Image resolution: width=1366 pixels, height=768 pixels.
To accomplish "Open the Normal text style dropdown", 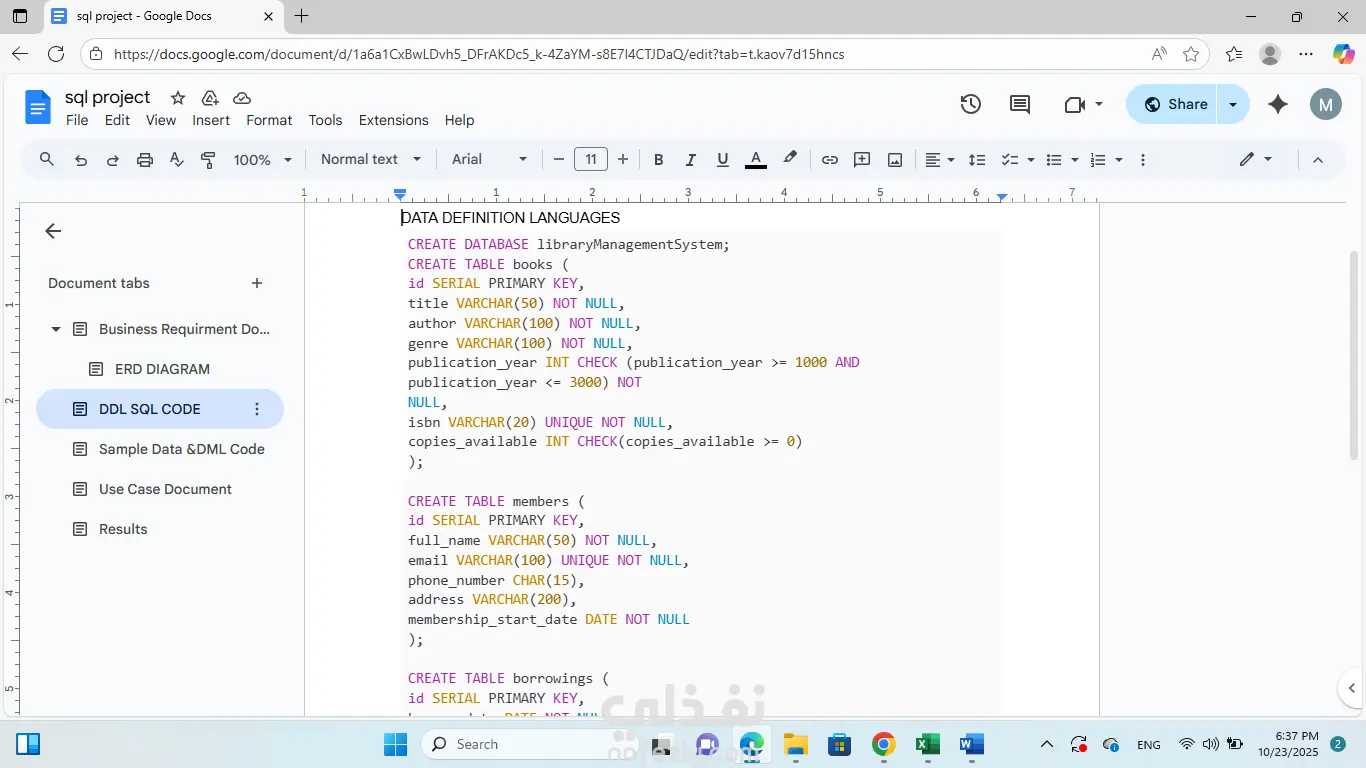I will click(371, 160).
